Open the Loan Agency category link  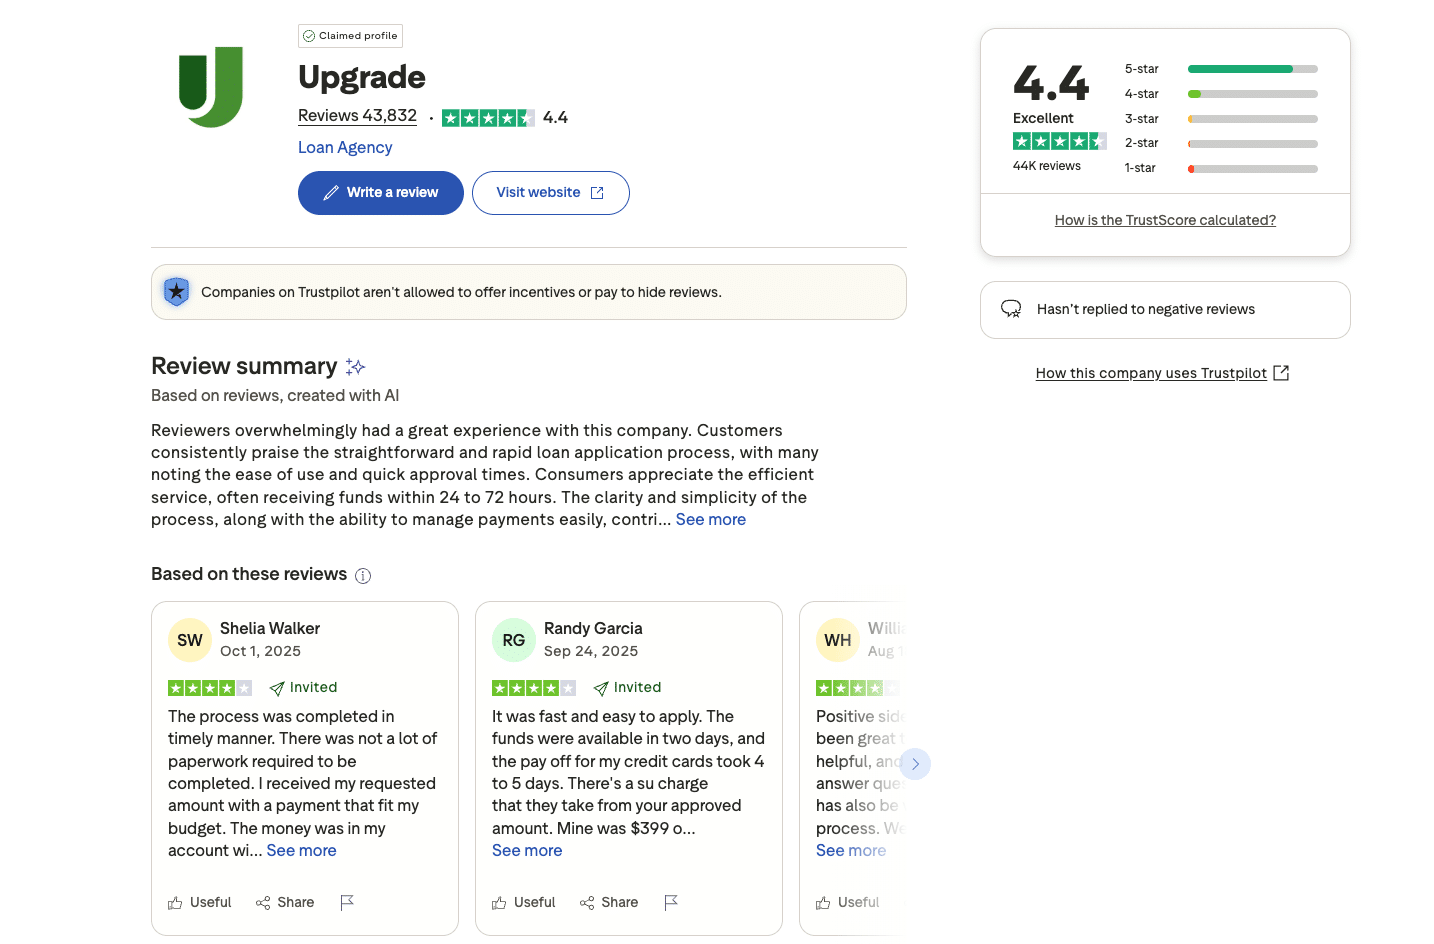click(345, 147)
